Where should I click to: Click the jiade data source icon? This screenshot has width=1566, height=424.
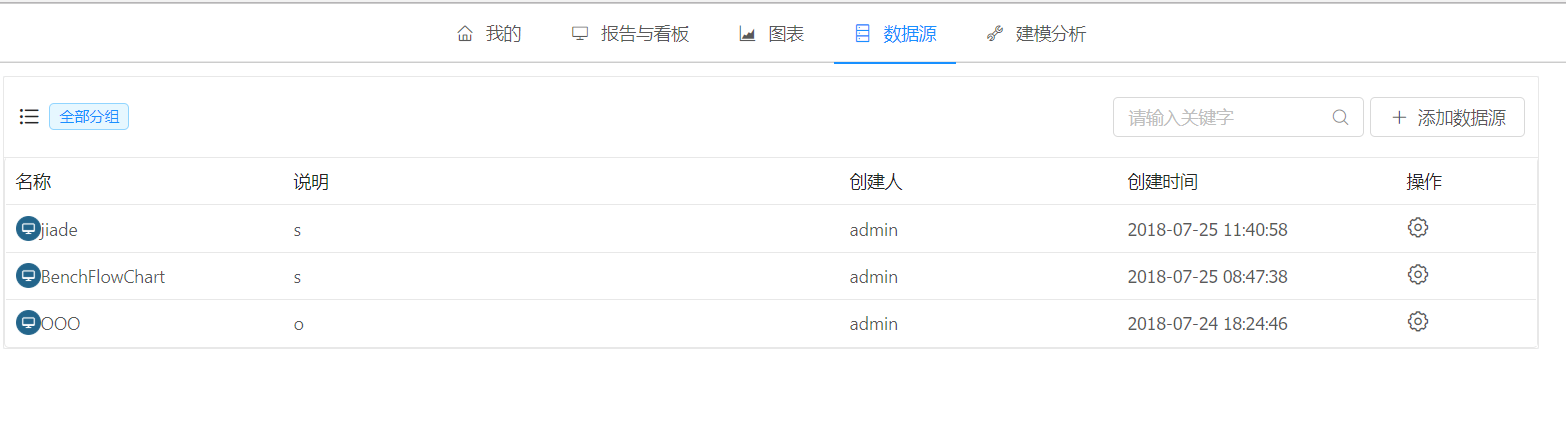coord(28,229)
